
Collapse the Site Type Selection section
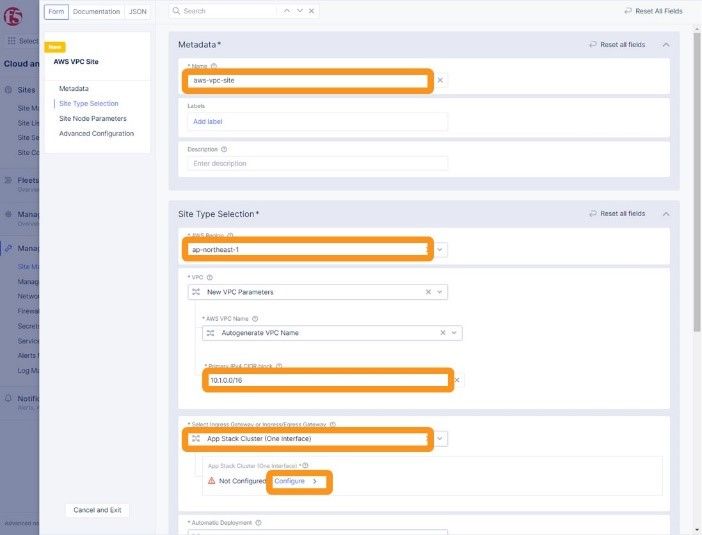point(666,214)
